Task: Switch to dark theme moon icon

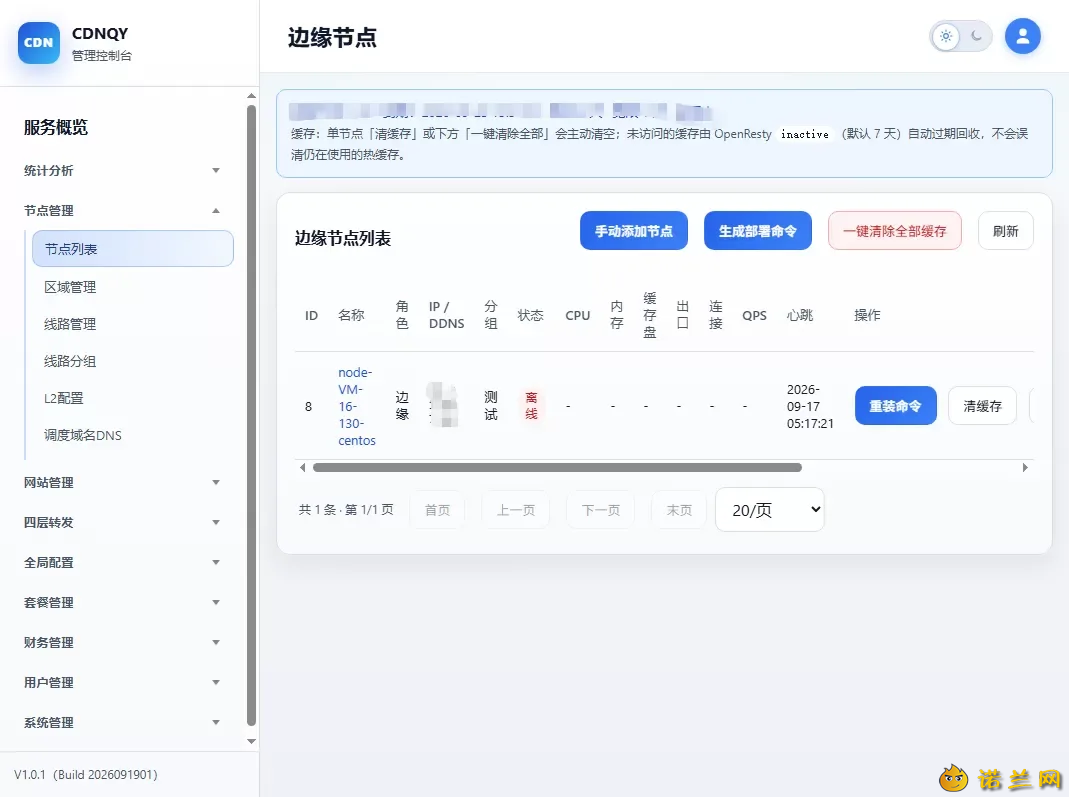Action: tap(976, 36)
